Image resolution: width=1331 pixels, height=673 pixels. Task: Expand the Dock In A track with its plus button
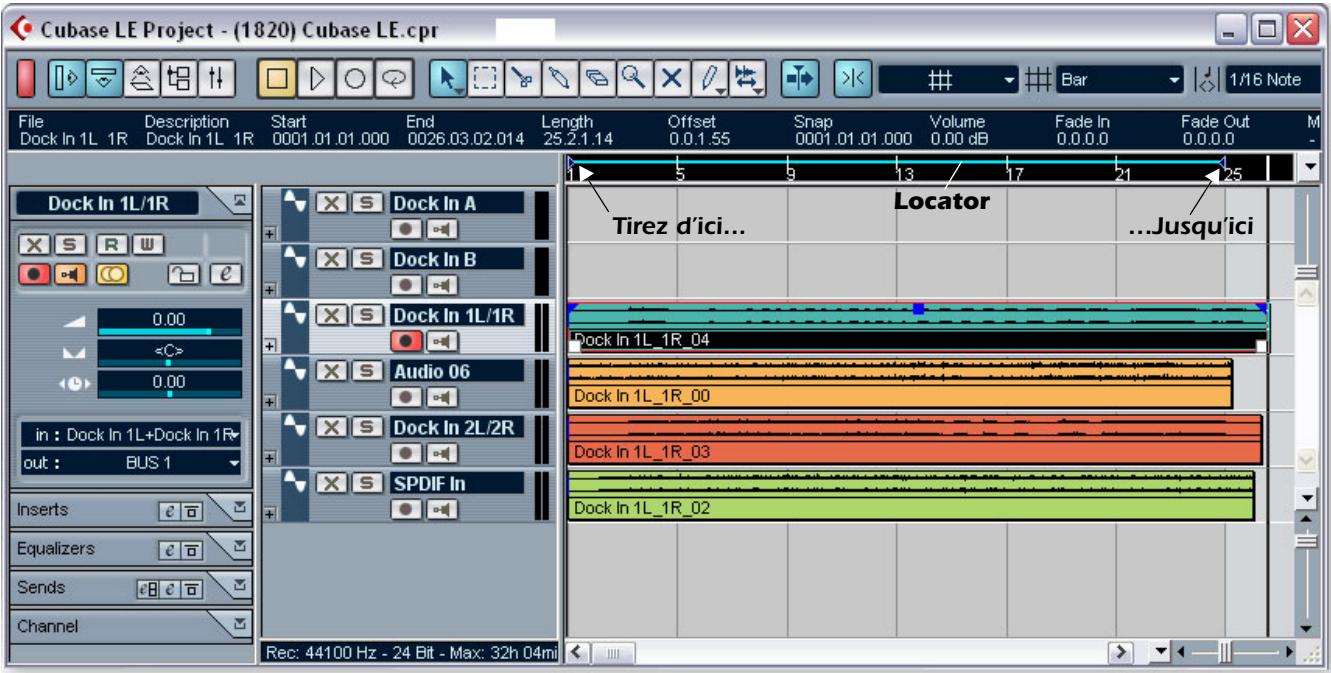click(x=271, y=230)
